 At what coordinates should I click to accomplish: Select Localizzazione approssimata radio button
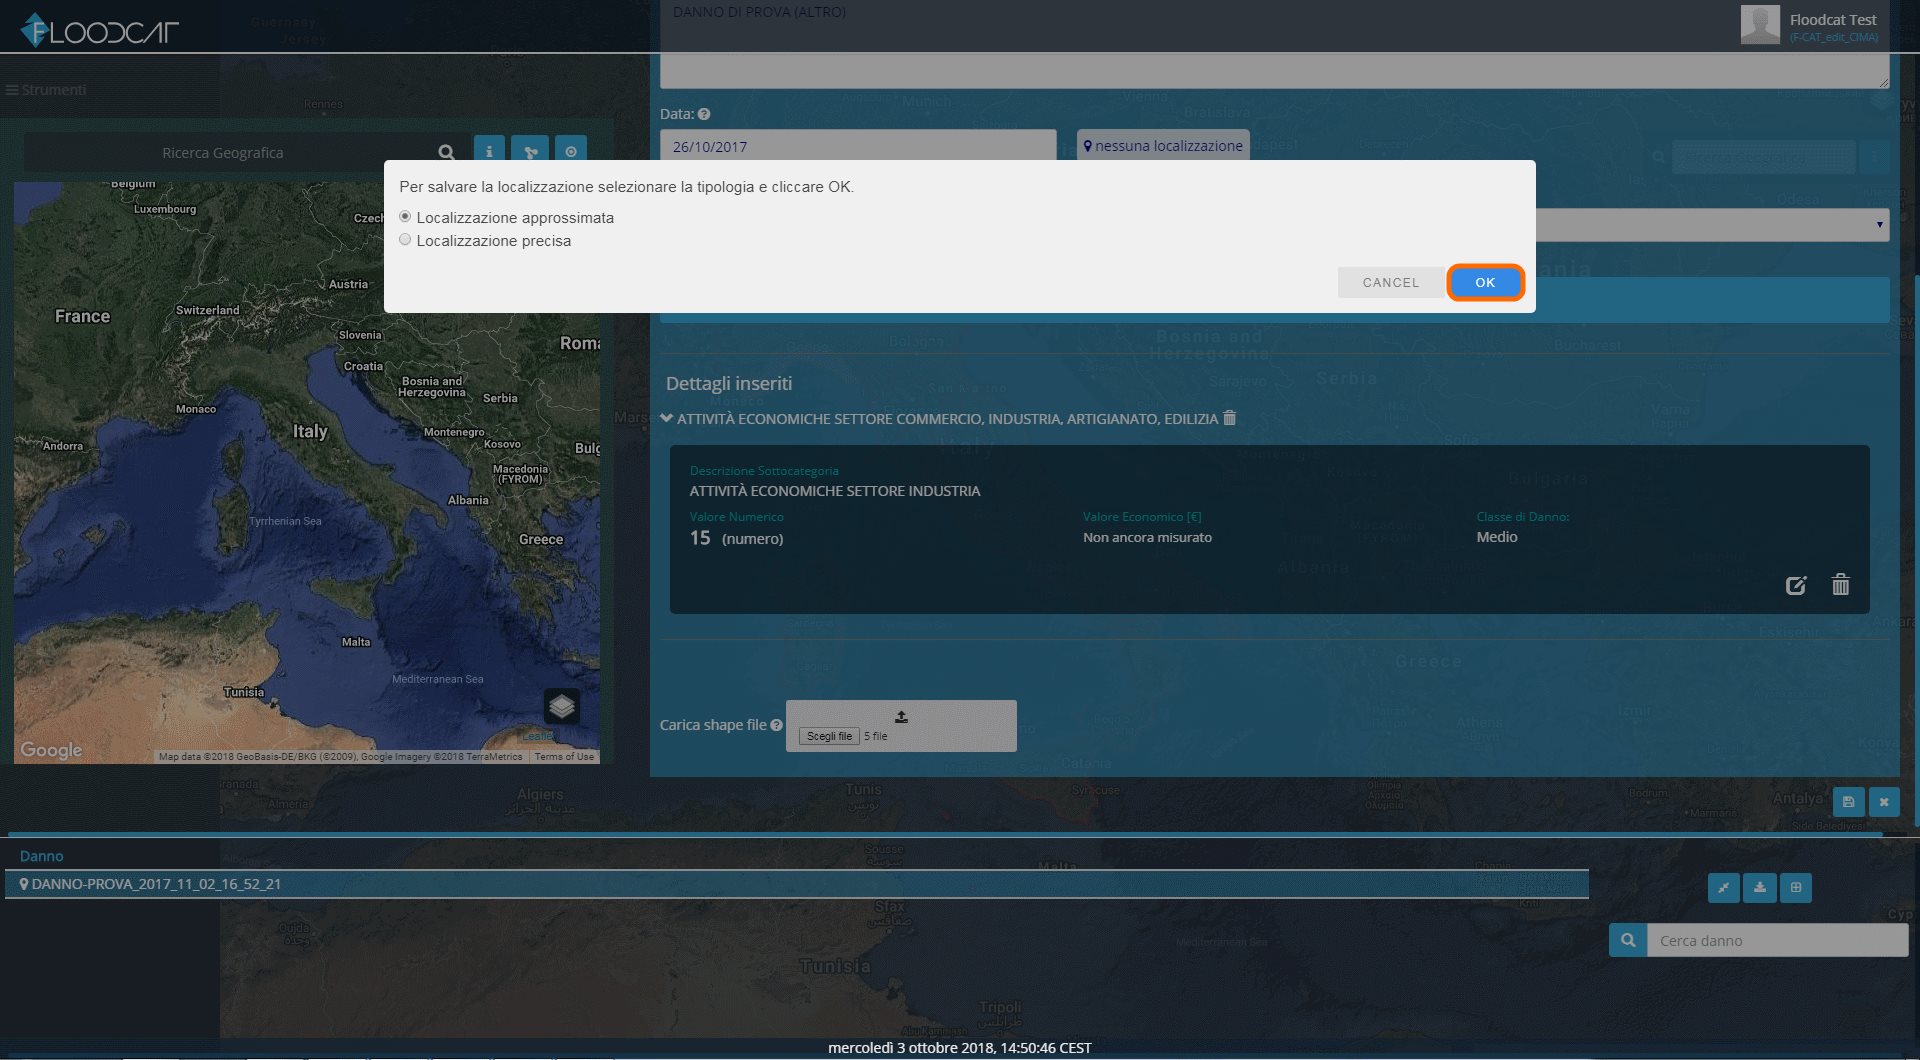tap(405, 217)
